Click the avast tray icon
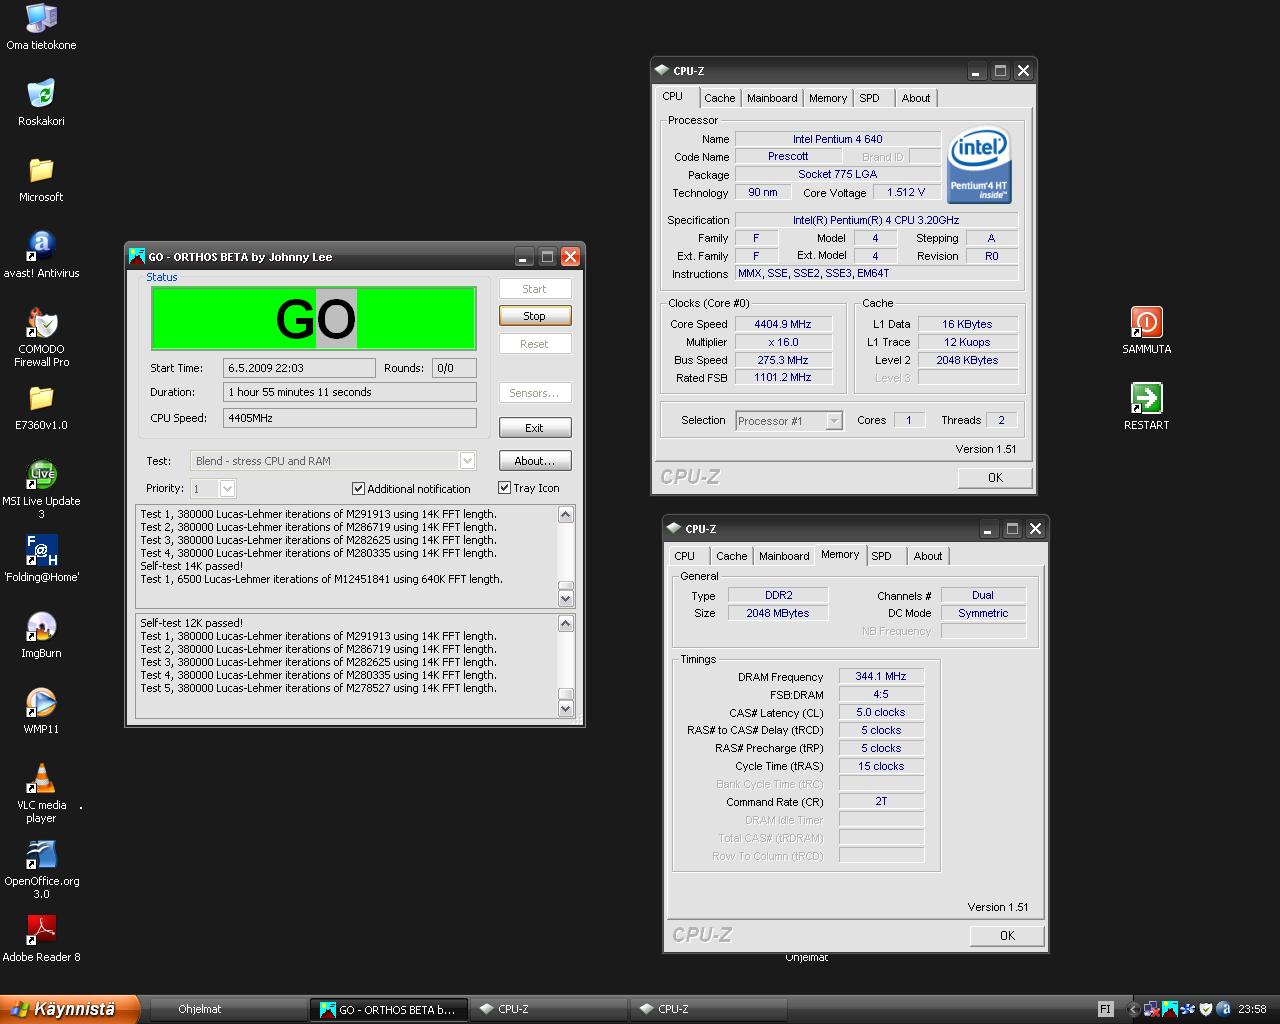 coord(1224,1009)
